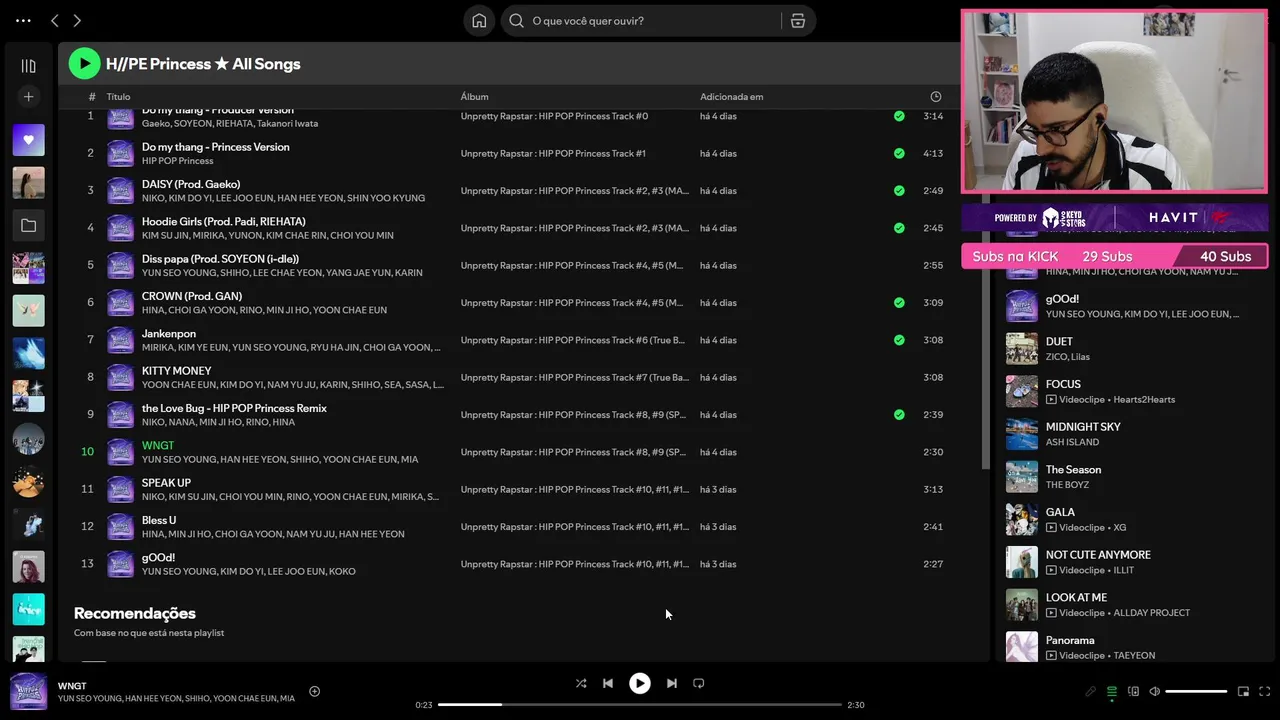This screenshot has height=720, width=1280.
Task: Toggle saved check on DAISY (Prod. Gaeko)
Action: click(x=899, y=191)
